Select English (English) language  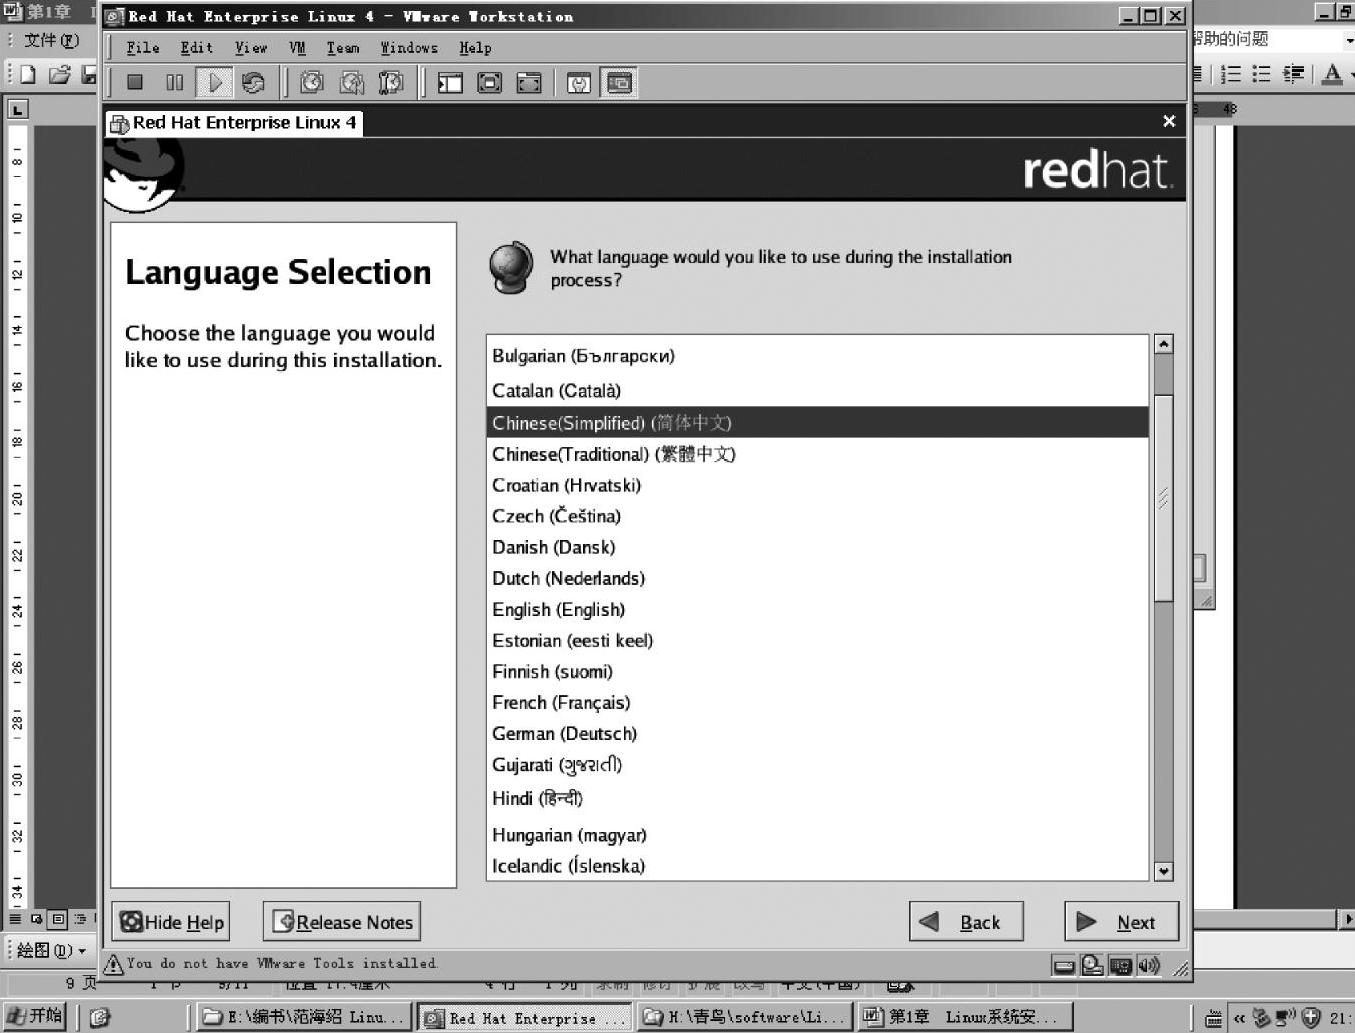coord(817,609)
